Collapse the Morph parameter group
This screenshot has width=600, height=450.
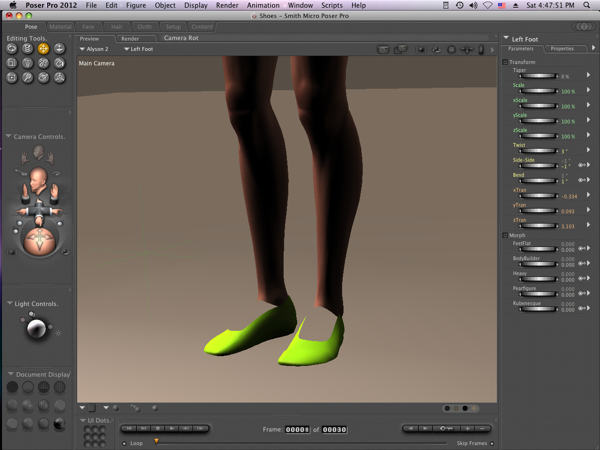coord(505,235)
